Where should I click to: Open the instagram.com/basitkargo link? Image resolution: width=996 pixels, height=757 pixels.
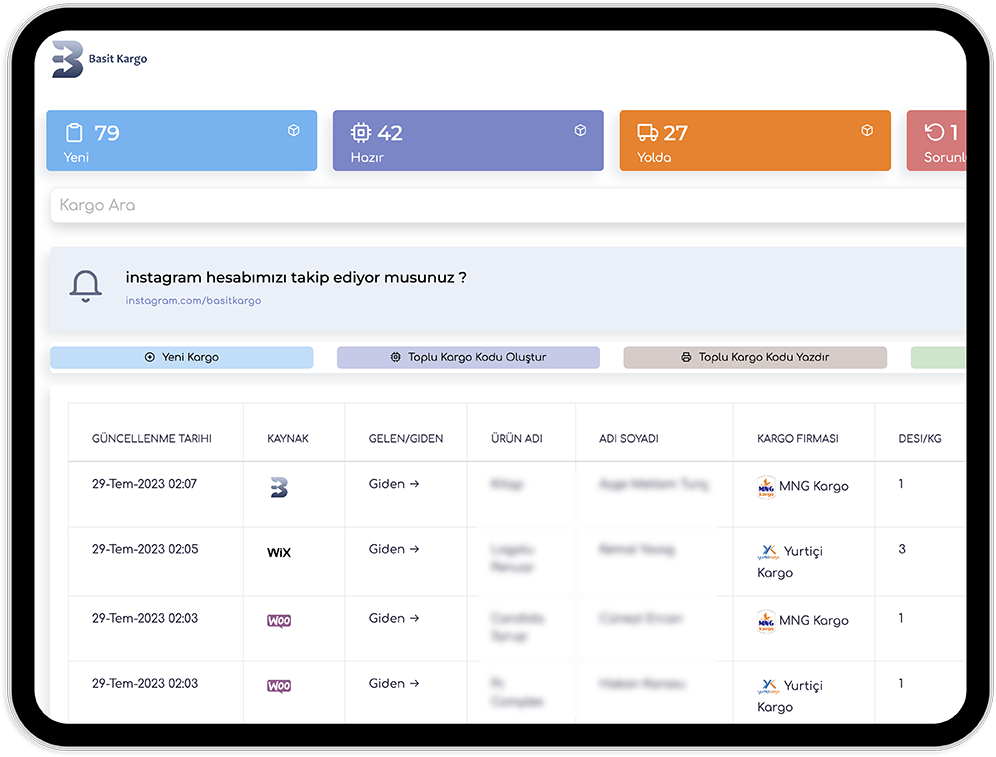(193, 301)
